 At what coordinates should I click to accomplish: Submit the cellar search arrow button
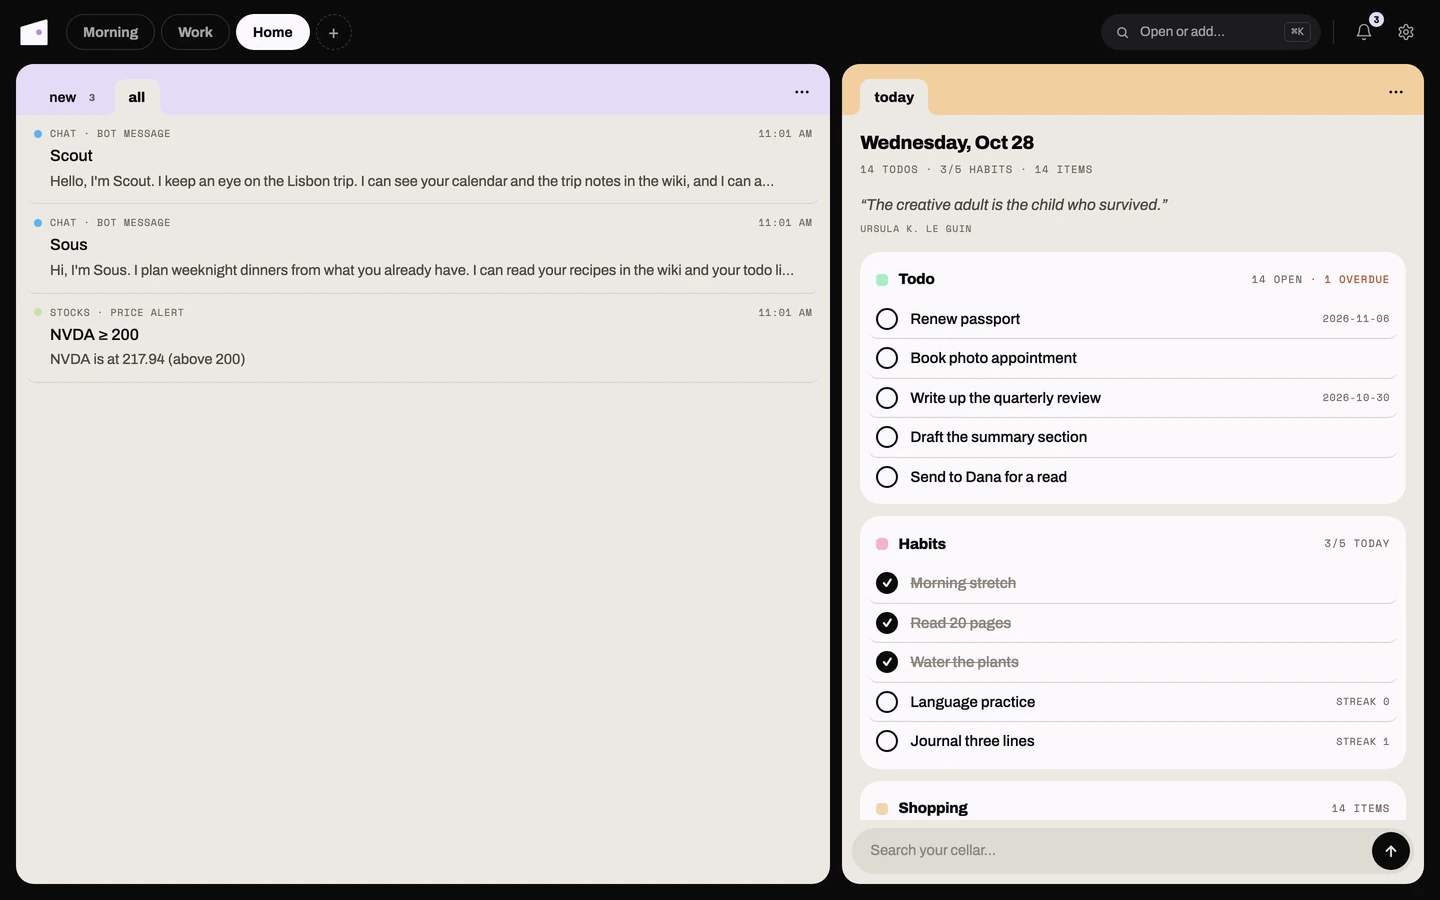[1390, 851]
